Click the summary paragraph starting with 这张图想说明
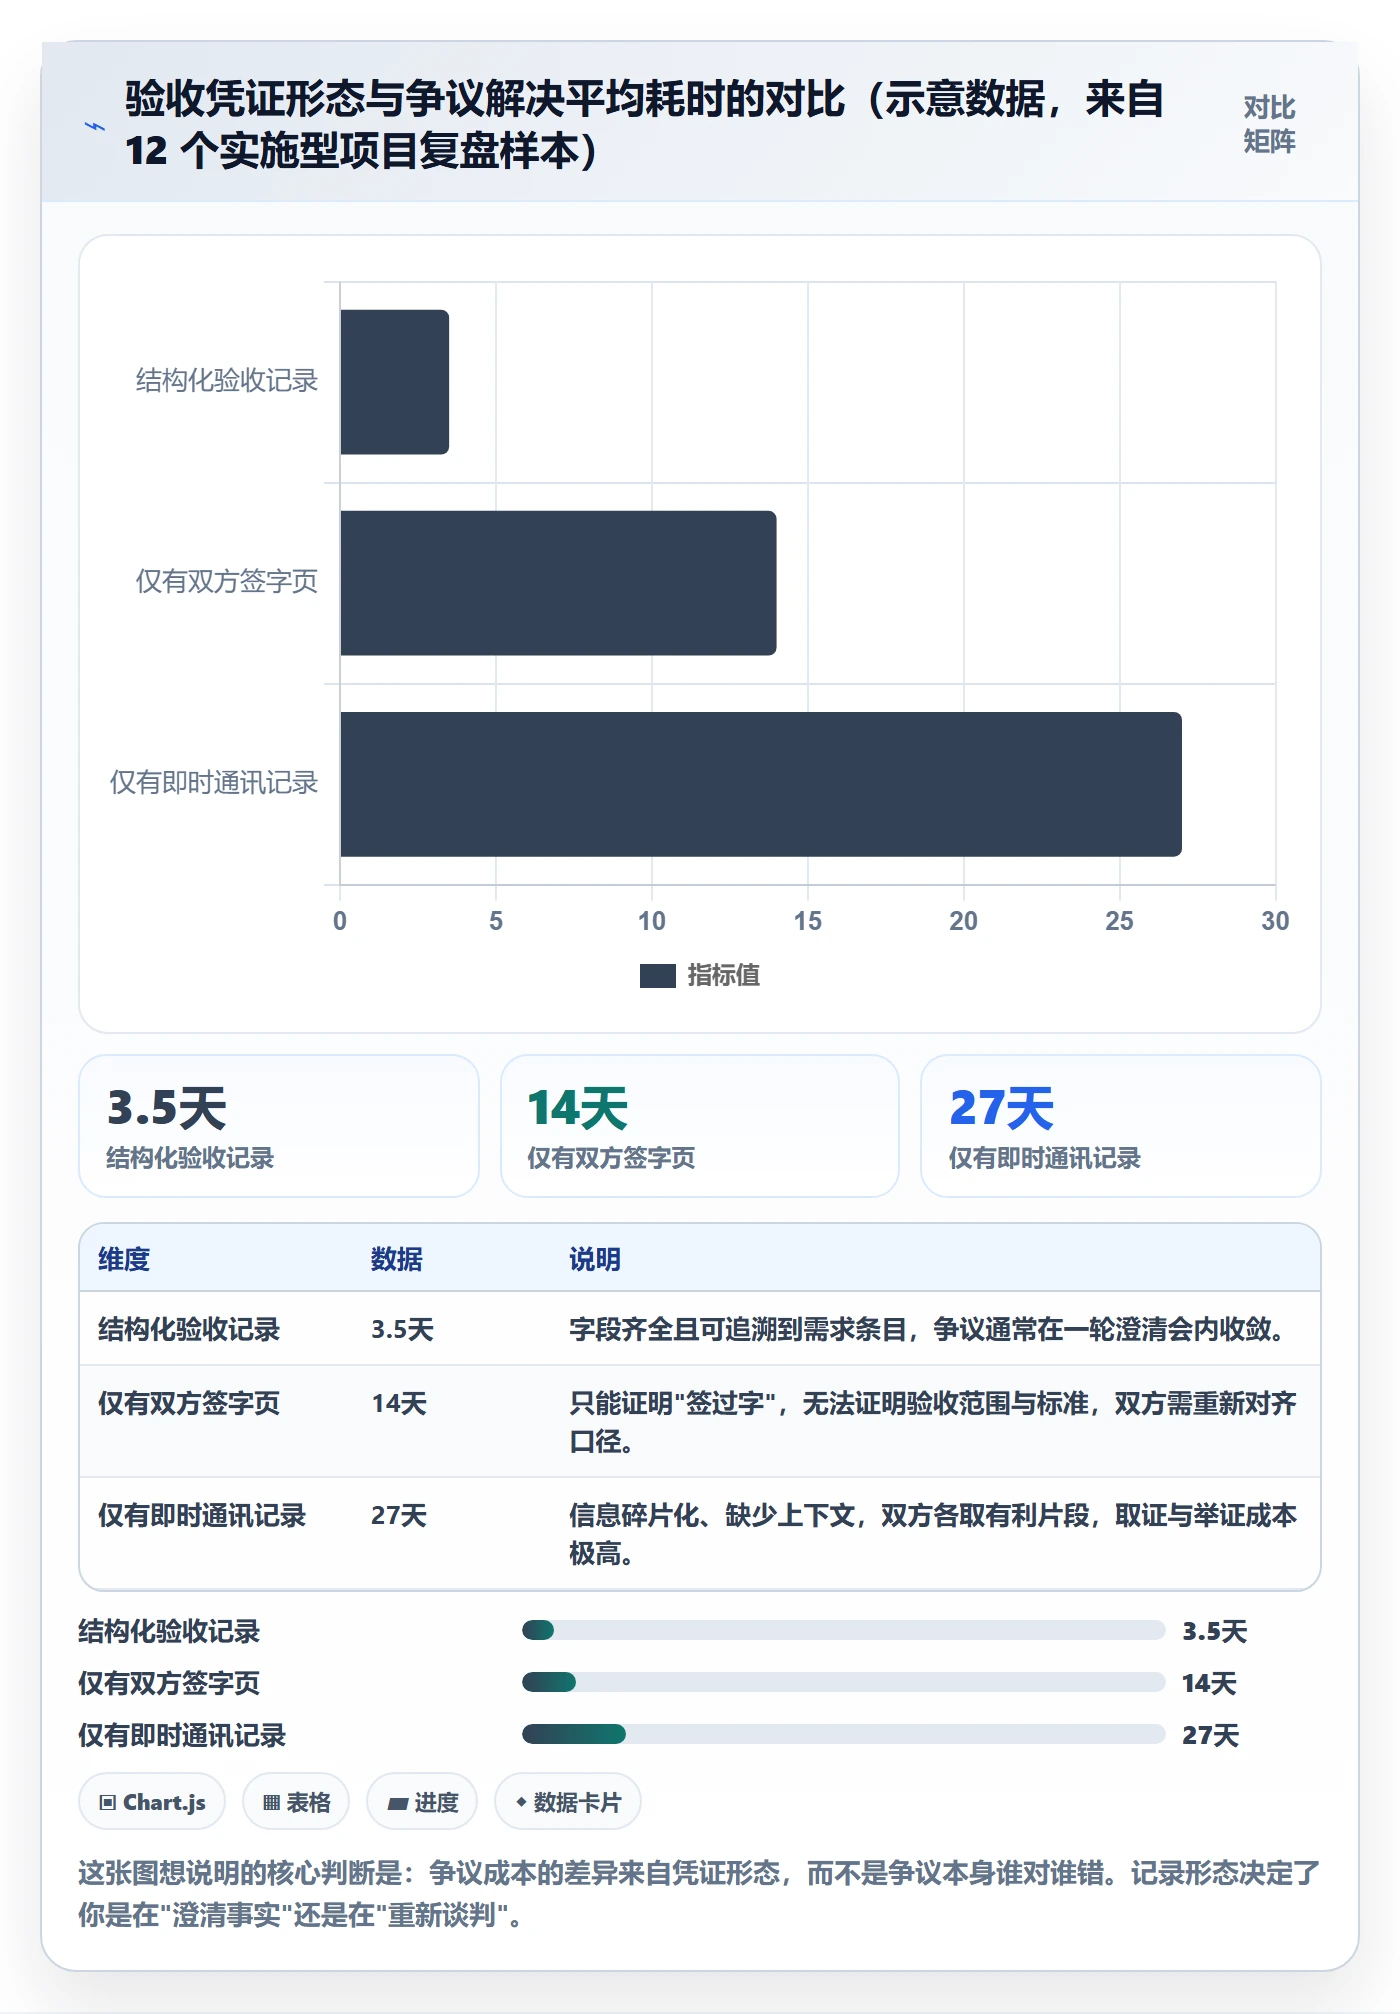1400x2014 pixels. (699, 1894)
